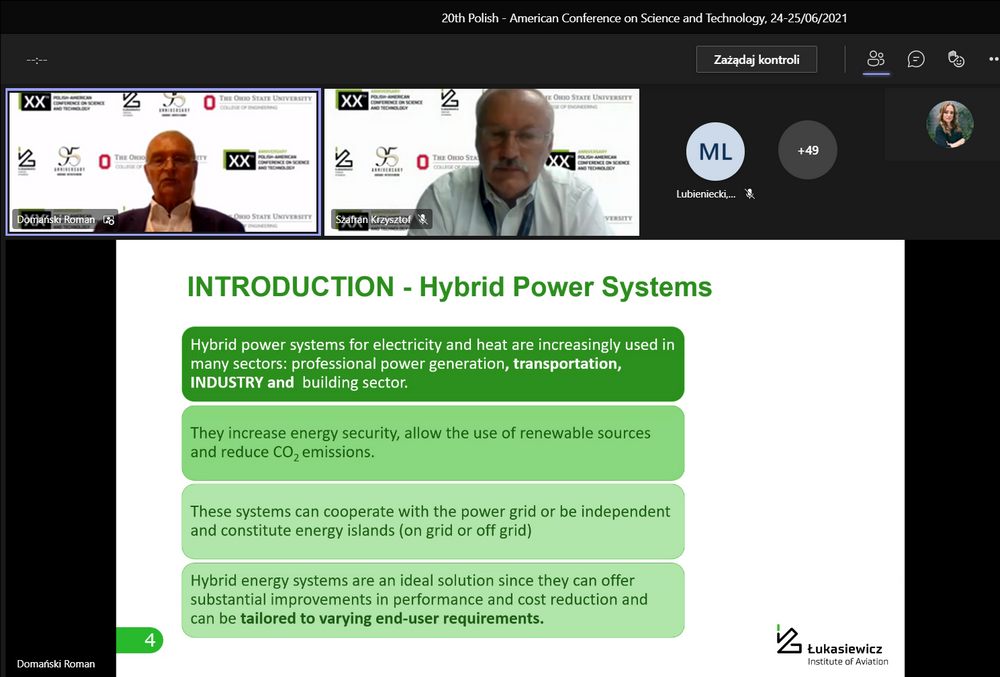Click the Łukasiewicz Institute of Aviation logo
The width and height of the screenshot is (1000, 677).
[832, 646]
